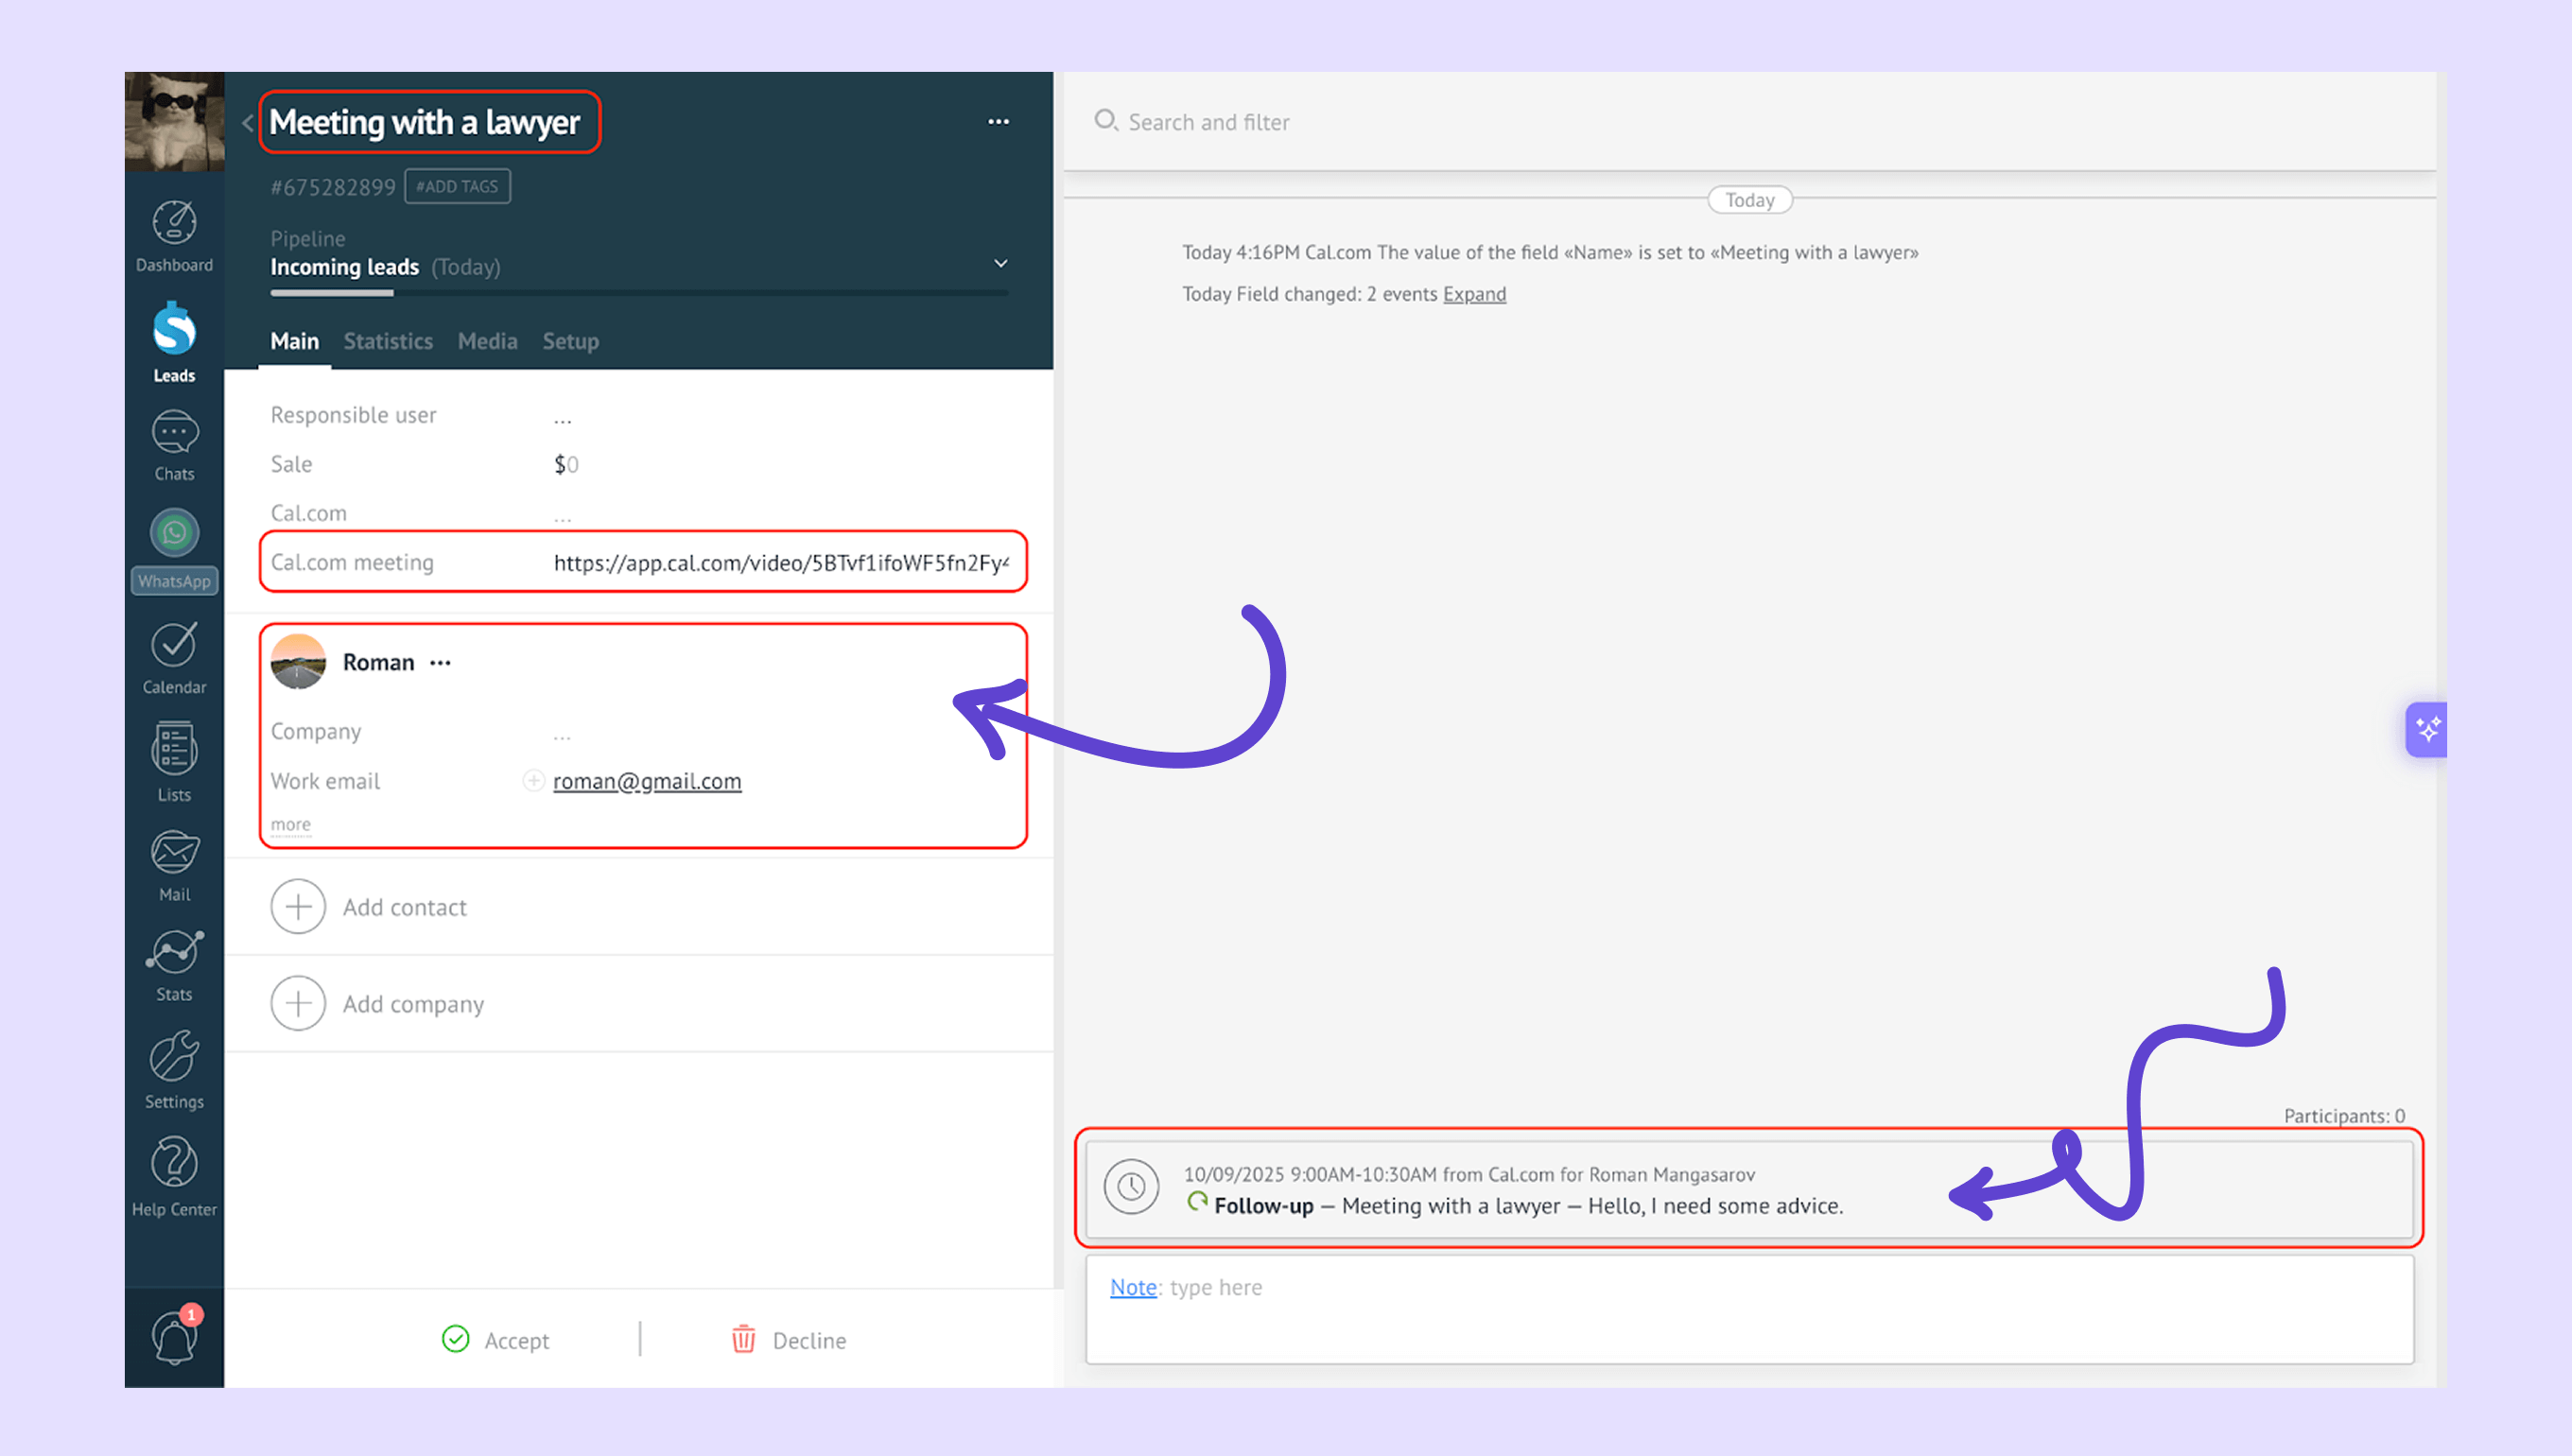The image size is (2572, 1456).
Task: Switch to the Setup tab
Action: point(570,341)
